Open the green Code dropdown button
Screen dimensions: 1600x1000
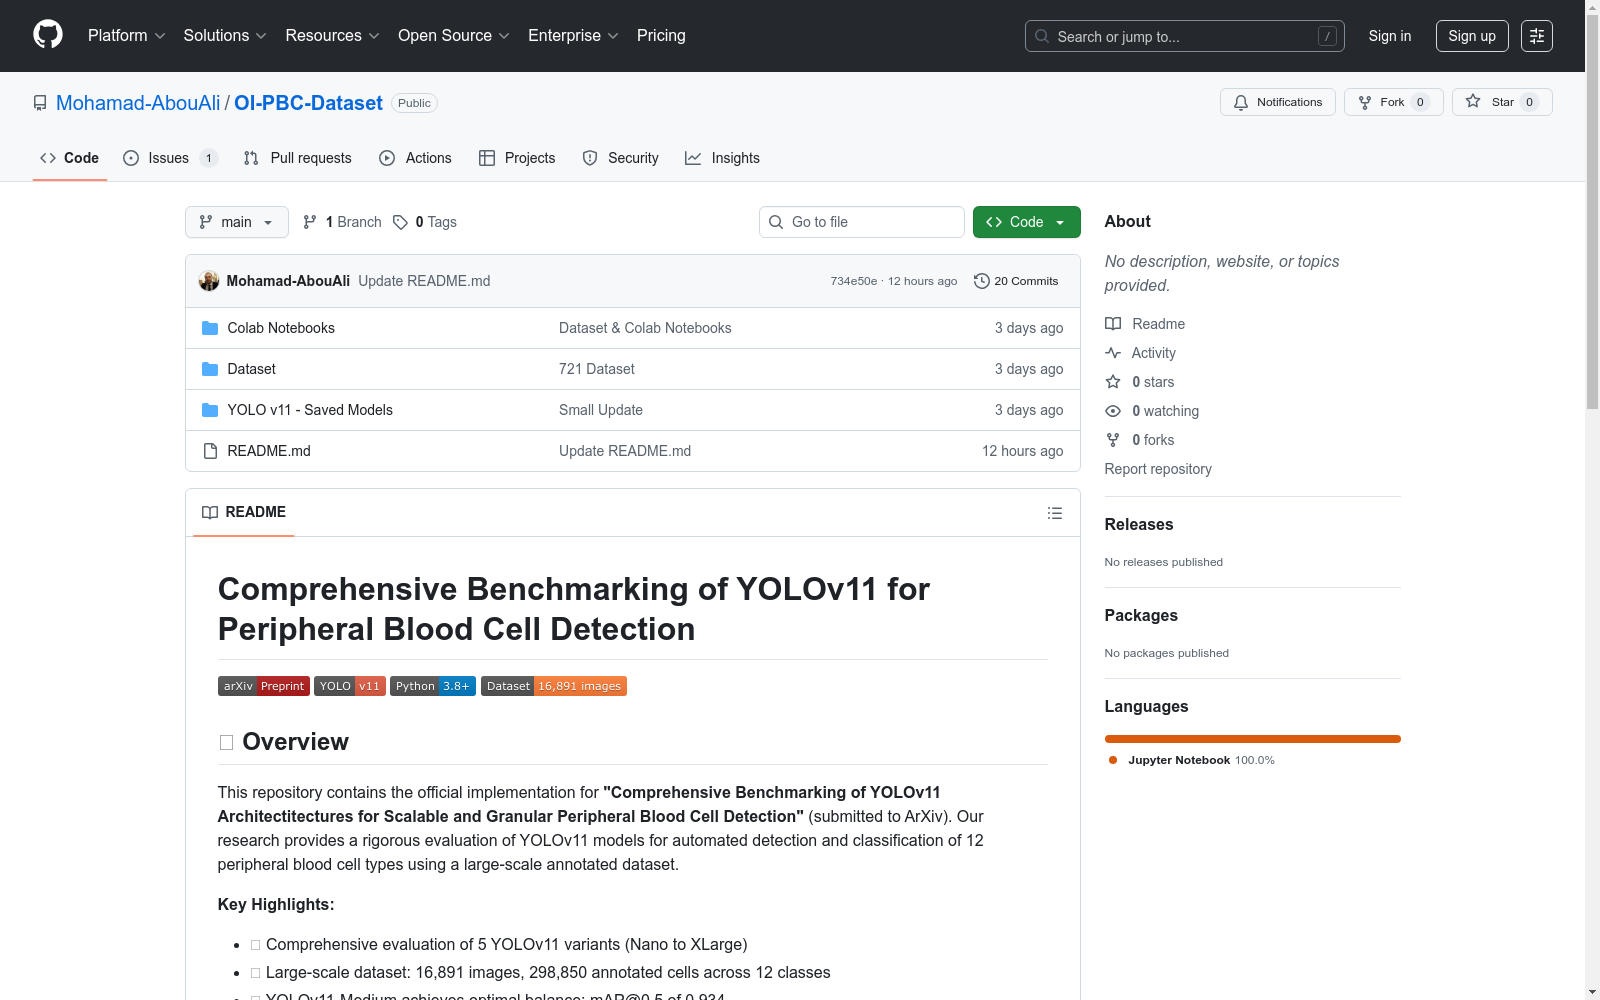pyautogui.click(x=1027, y=222)
